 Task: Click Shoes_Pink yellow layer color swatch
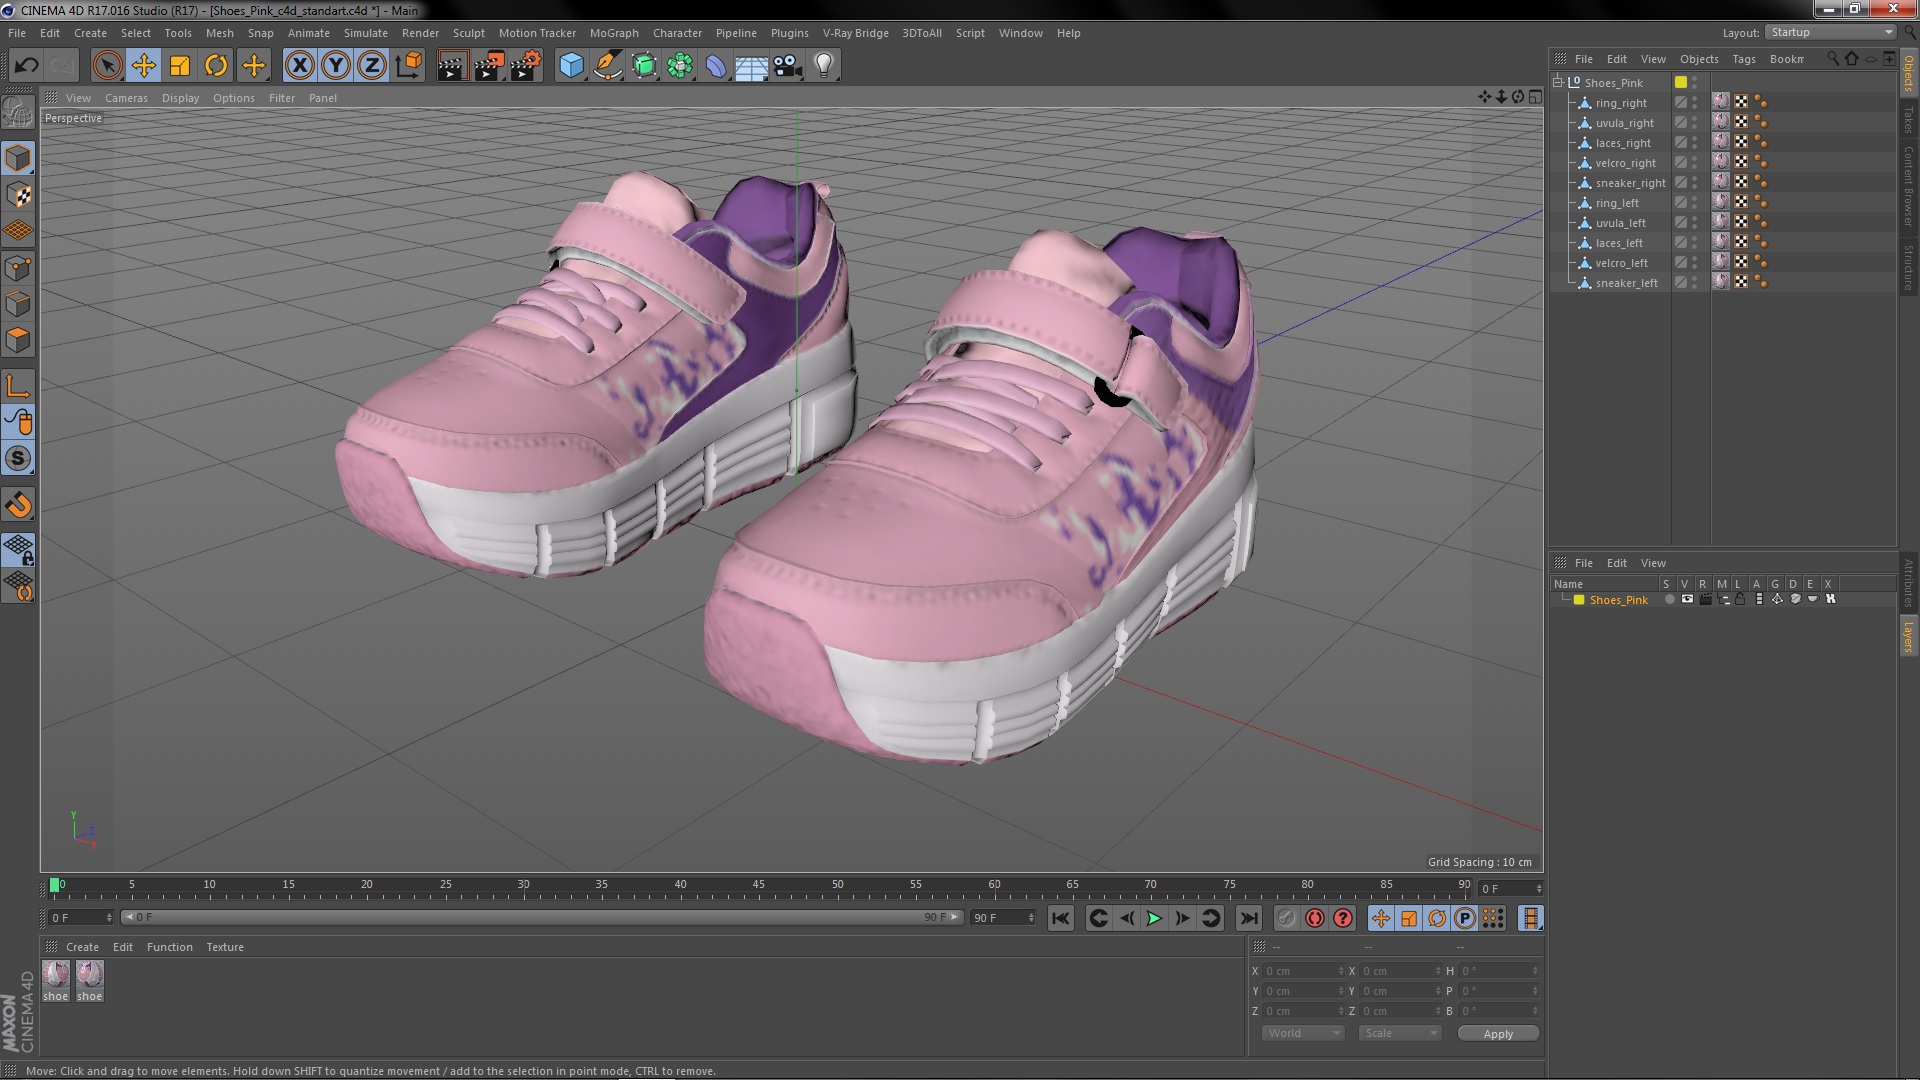1681,82
